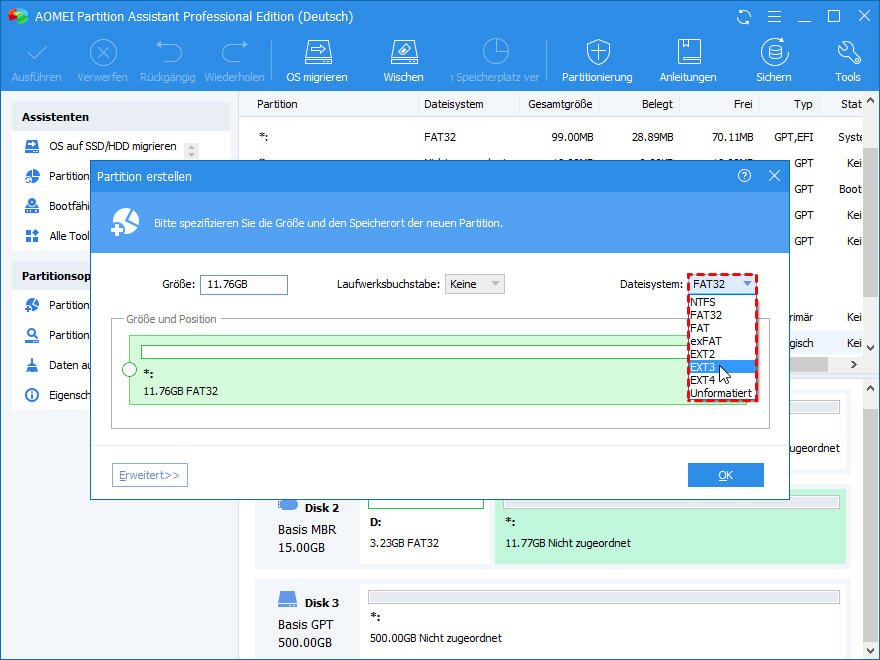Click the Bootfähig media sidebar icon
Image resolution: width=880 pixels, height=660 pixels.
coord(32,206)
